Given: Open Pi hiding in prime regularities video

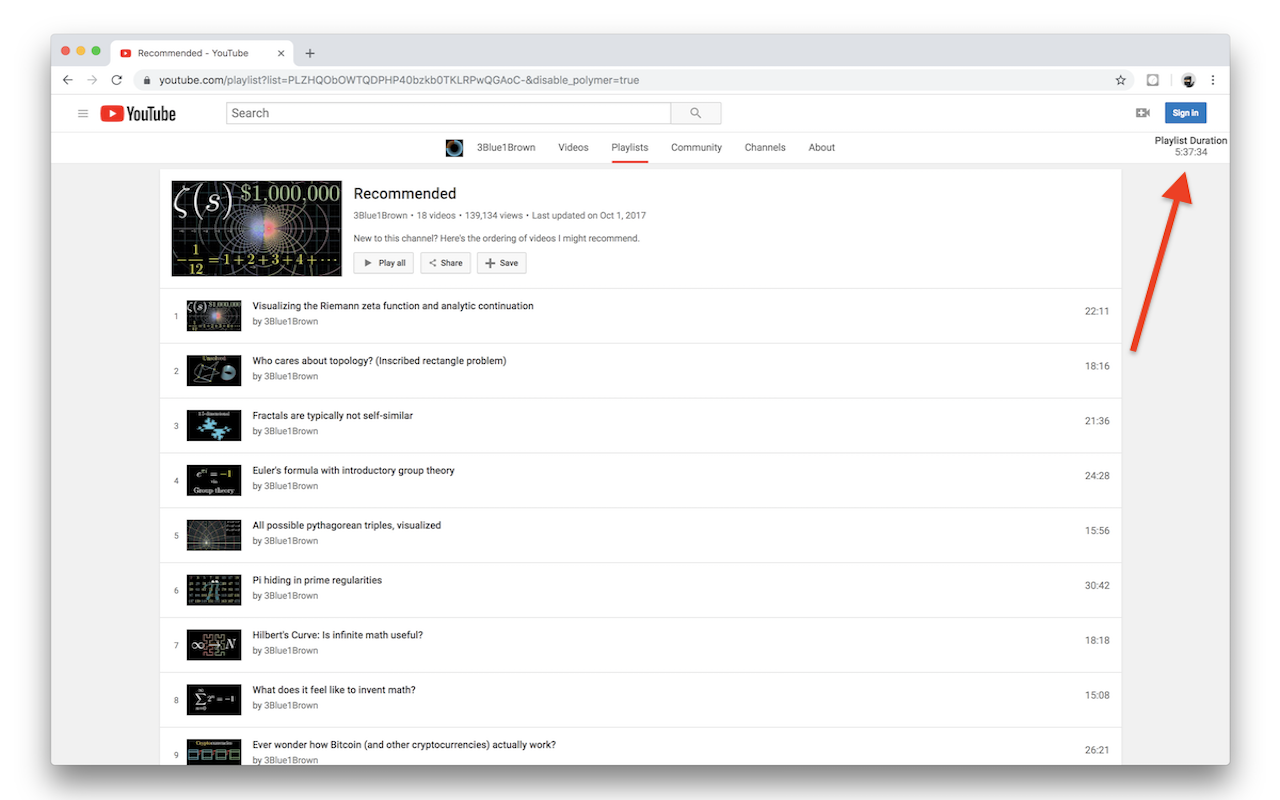Looking at the screenshot, I should [317, 581].
